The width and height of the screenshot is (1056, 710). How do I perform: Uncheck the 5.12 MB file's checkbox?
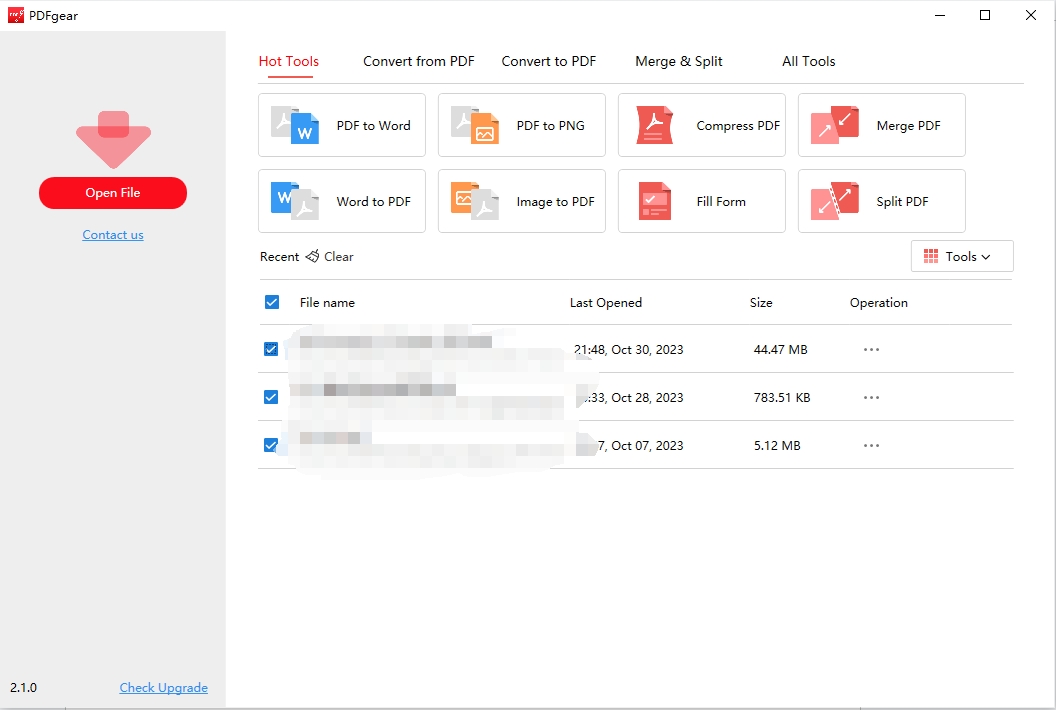[271, 445]
